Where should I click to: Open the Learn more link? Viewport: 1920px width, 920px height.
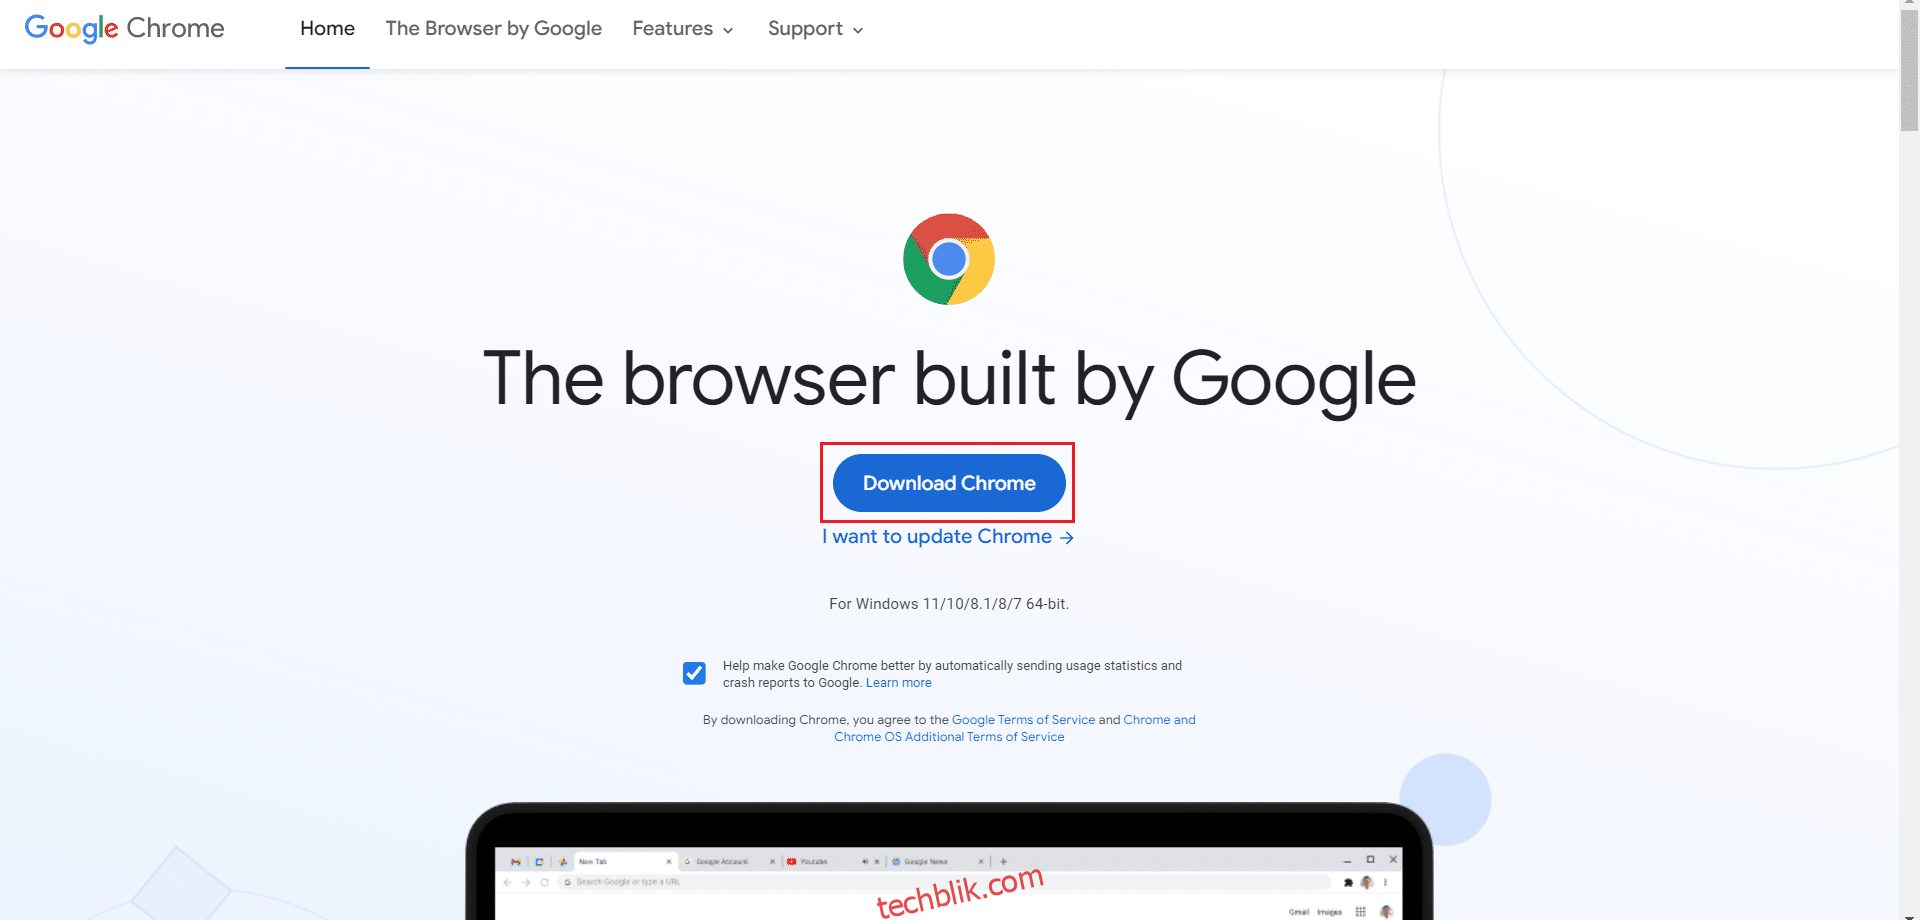[898, 683]
